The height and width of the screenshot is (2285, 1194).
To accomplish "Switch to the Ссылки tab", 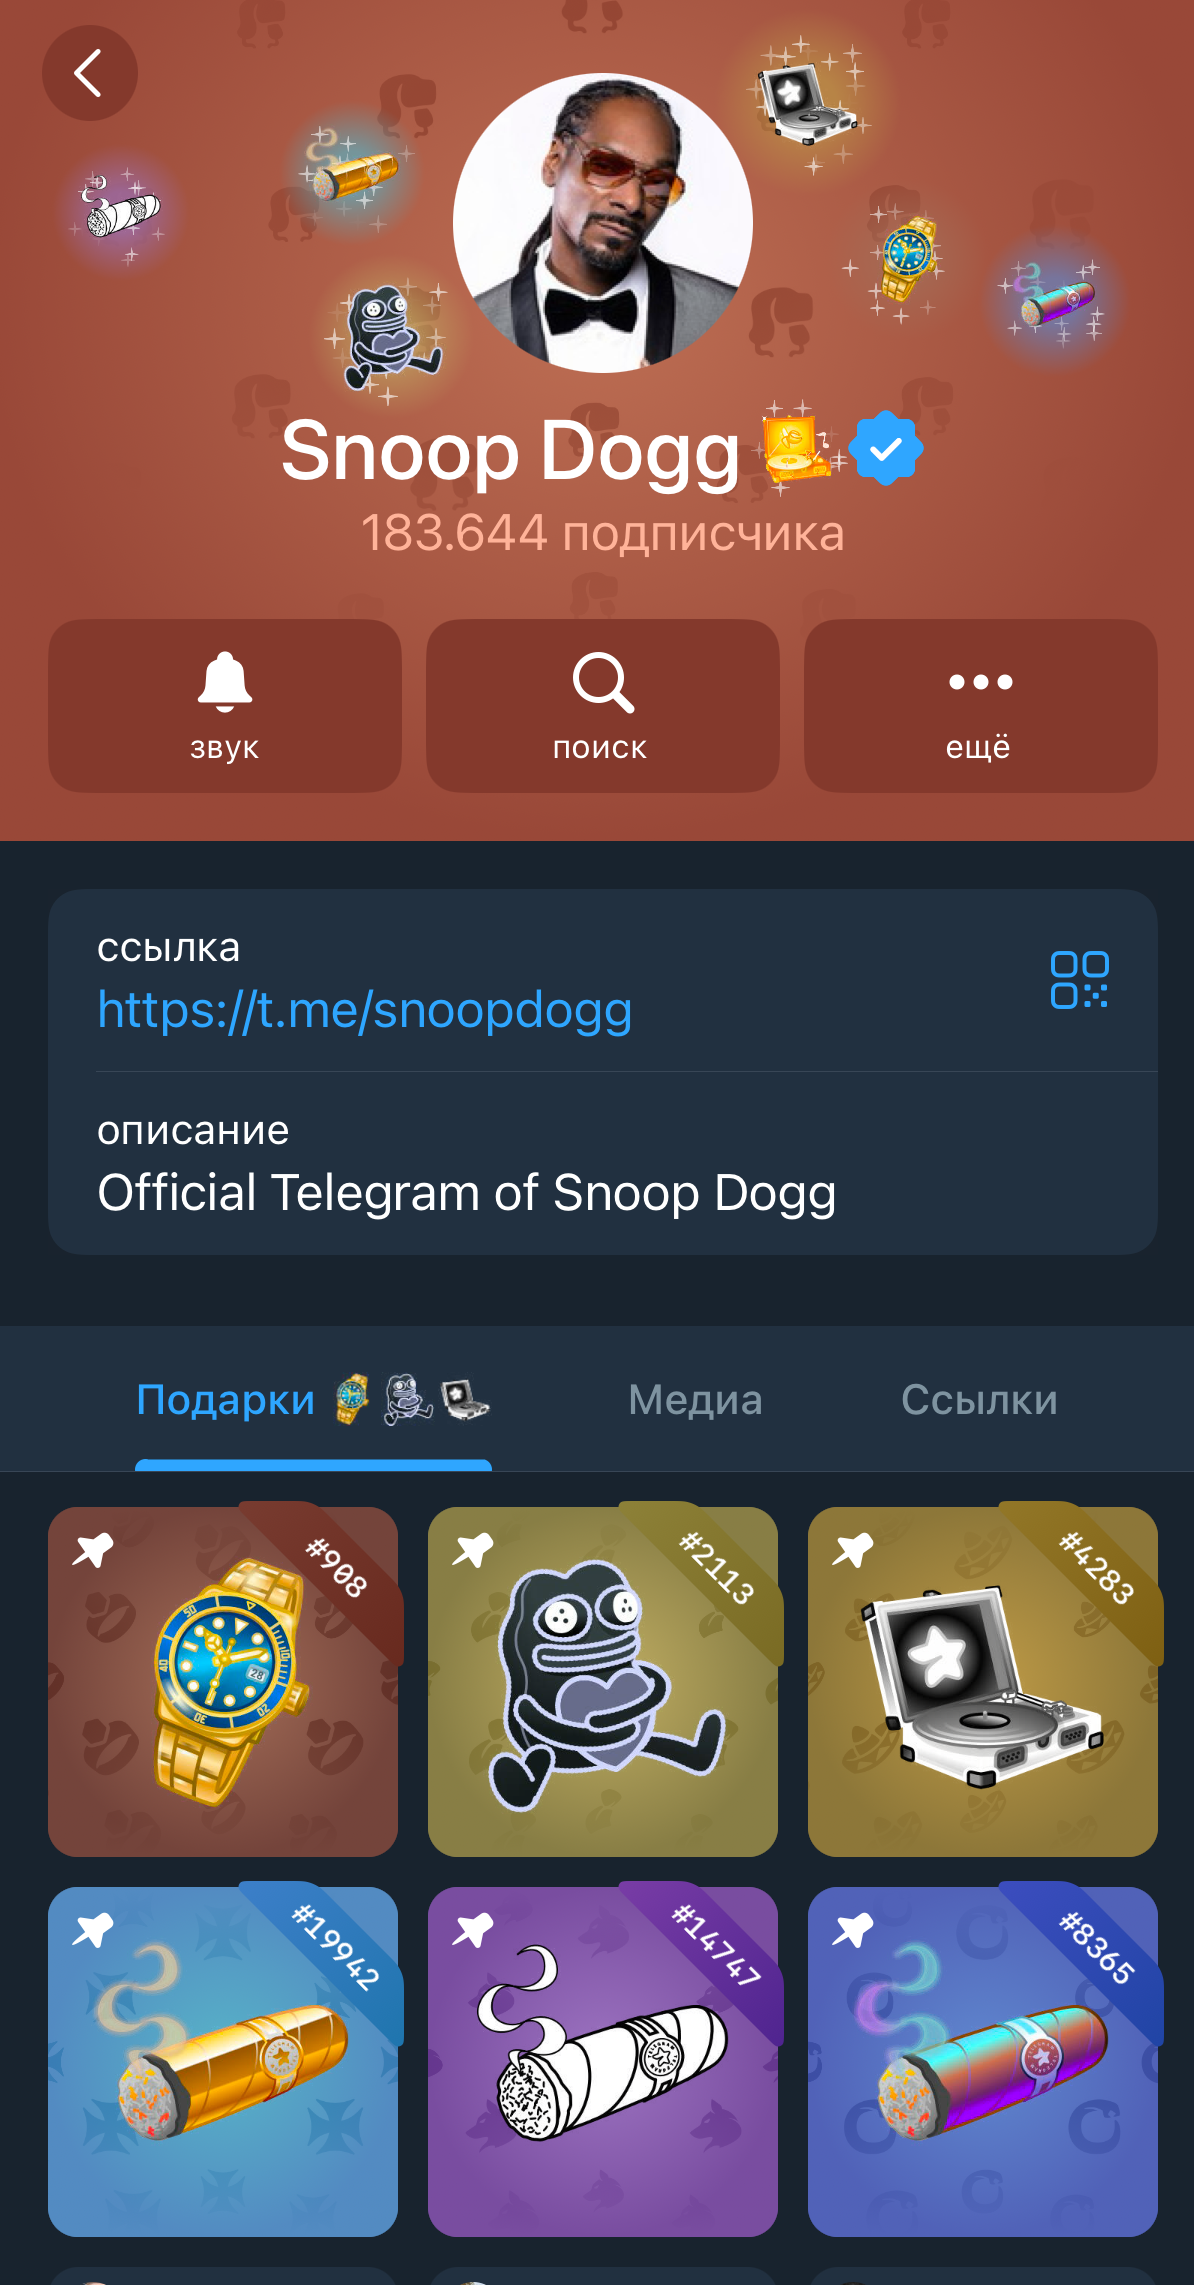I will pyautogui.click(x=979, y=1400).
